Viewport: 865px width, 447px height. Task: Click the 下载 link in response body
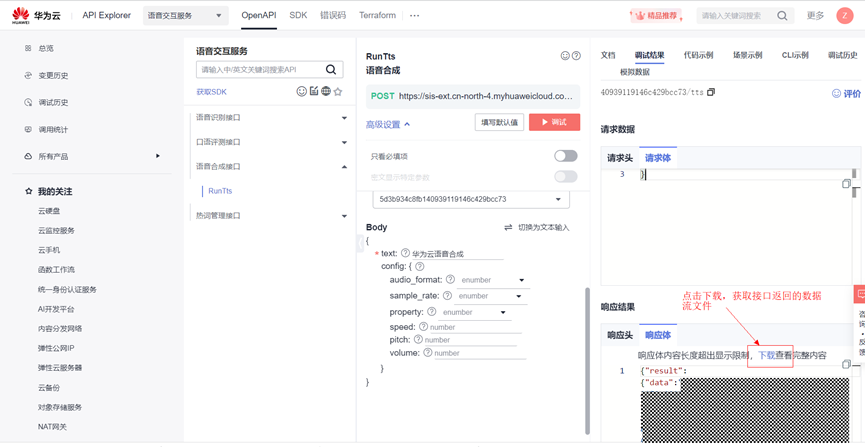[767, 355]
